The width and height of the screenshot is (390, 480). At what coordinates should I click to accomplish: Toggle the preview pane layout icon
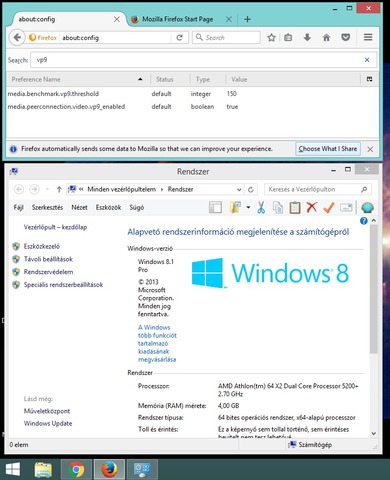(215, 207)
